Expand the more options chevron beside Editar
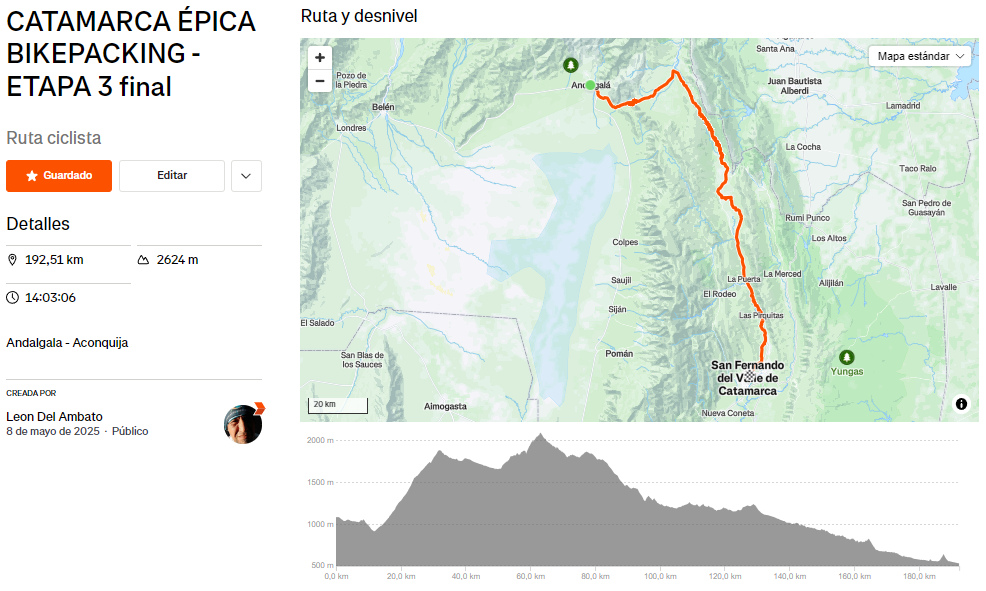The height and width of the screenshot is (591, 986). (246, 176)
